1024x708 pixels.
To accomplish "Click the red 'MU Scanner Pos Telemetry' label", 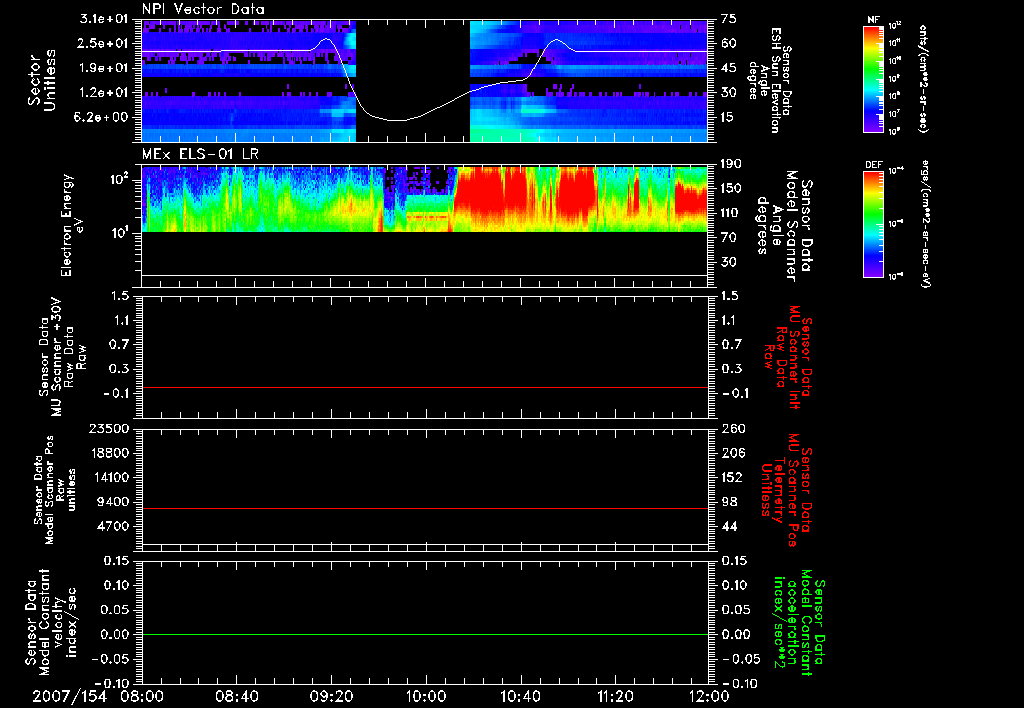I will (786, 490).
